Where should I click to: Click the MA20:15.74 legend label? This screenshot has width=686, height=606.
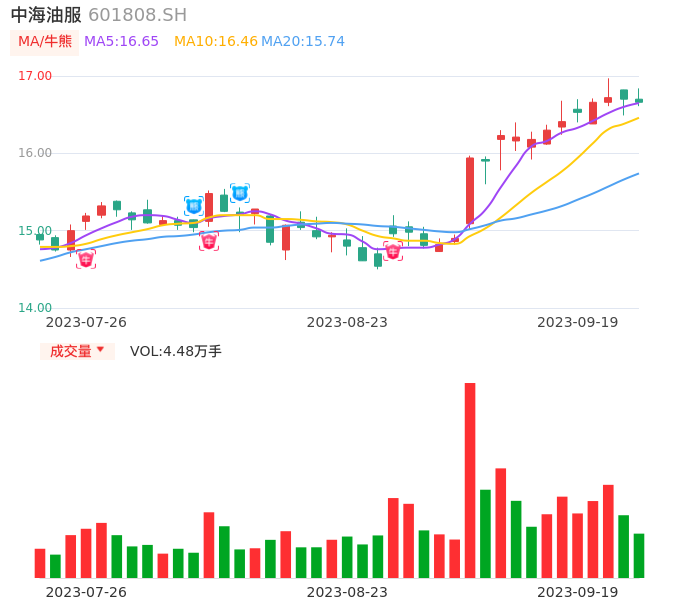pos(303,41)
